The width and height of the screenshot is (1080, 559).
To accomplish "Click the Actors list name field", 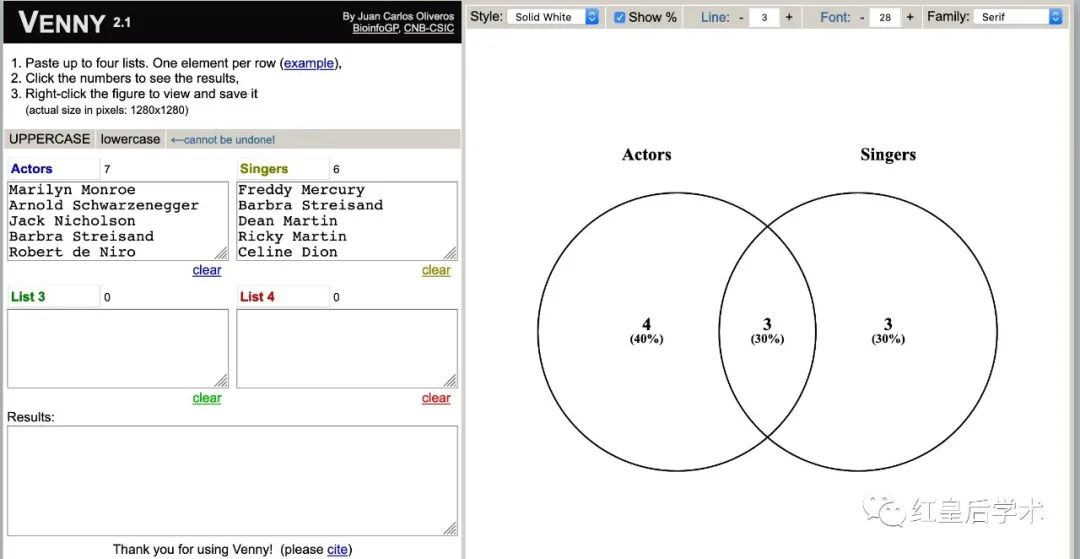I will (x=53, y=169).
